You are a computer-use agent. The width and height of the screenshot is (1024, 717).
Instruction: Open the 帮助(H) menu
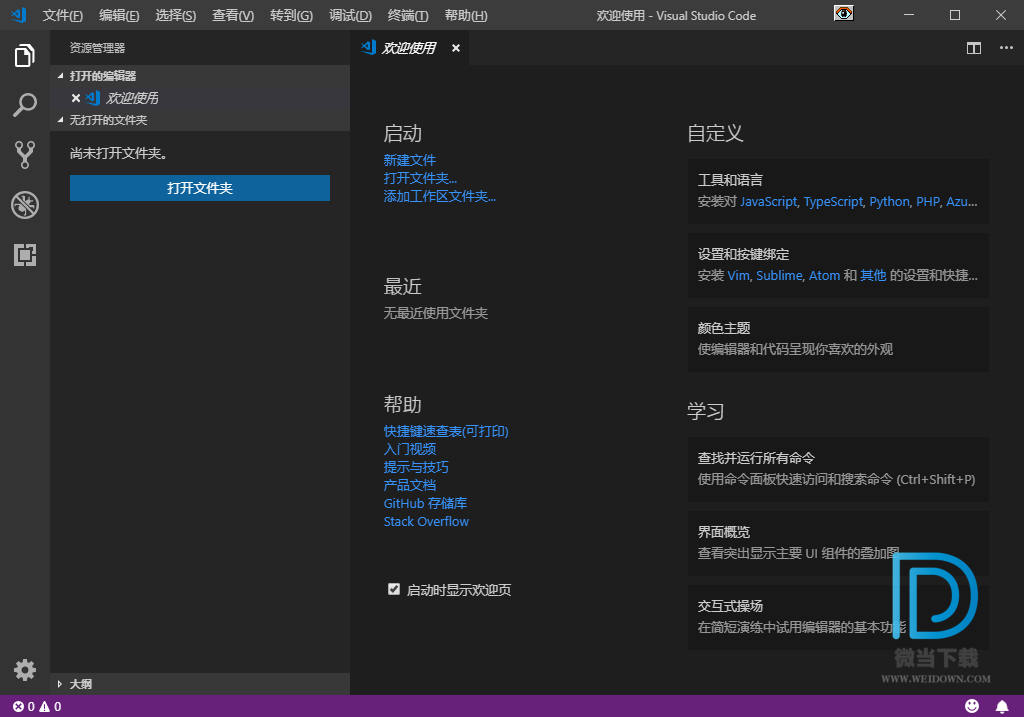pos(466,16)
